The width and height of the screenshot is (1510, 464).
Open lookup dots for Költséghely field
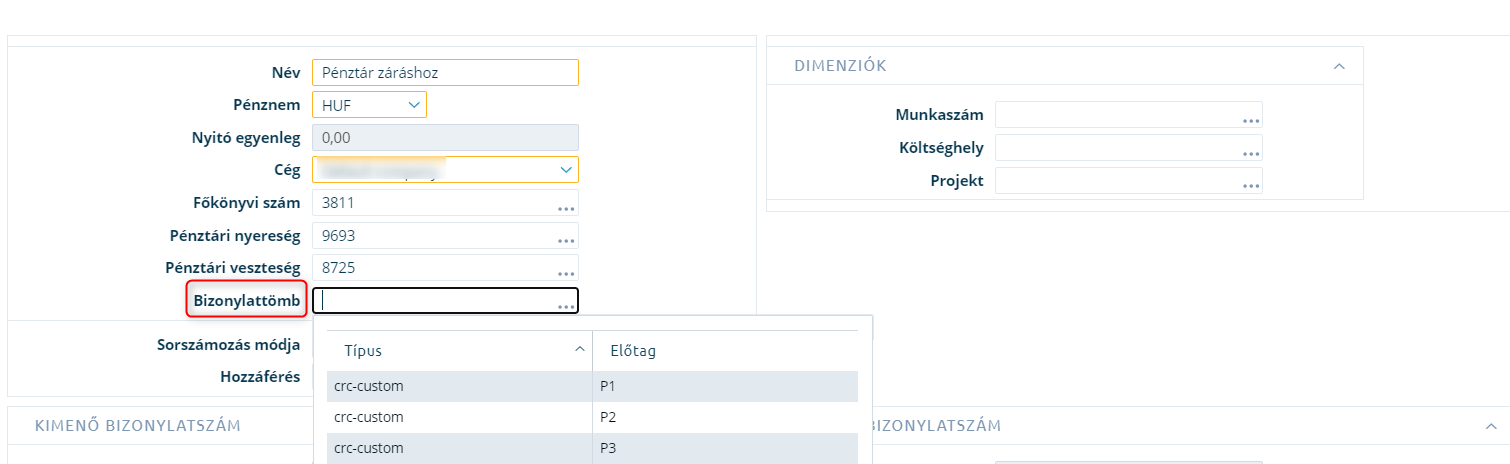(1250, 153)
